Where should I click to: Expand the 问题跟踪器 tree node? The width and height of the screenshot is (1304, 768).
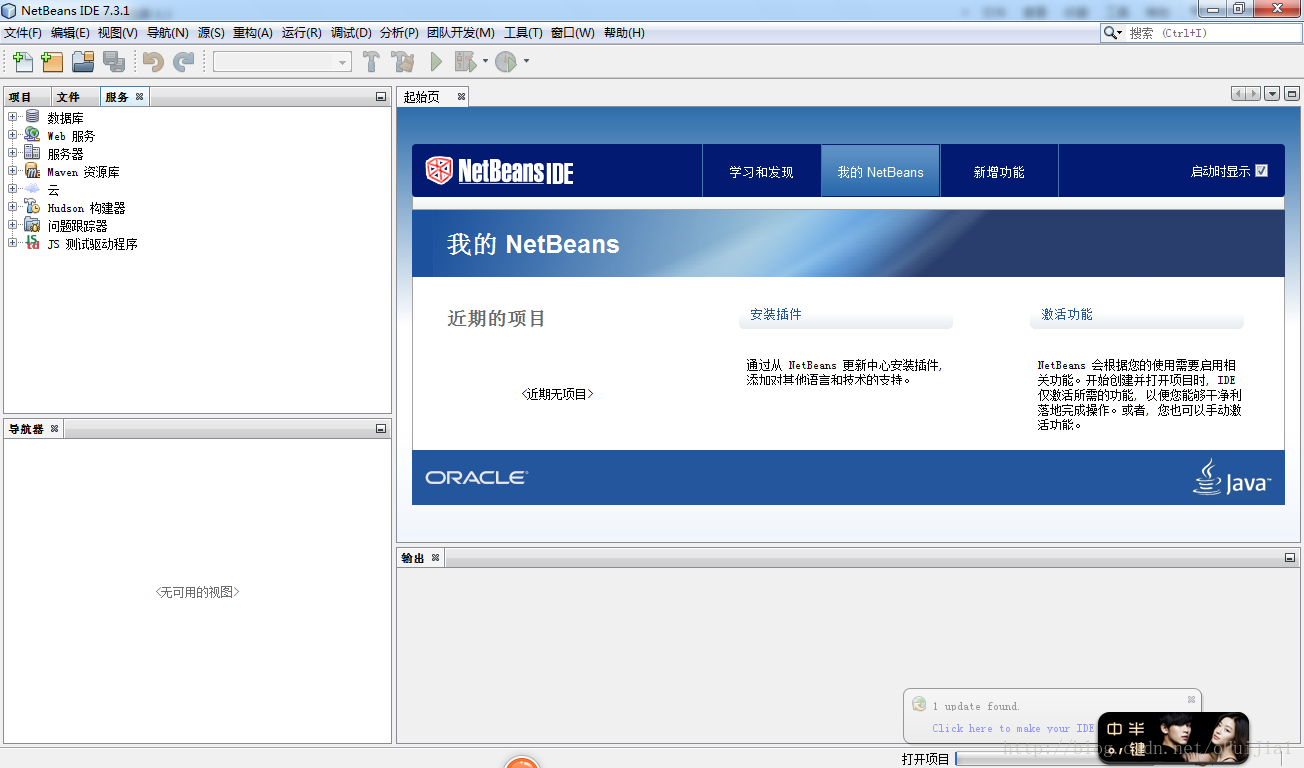click(13, 225)
